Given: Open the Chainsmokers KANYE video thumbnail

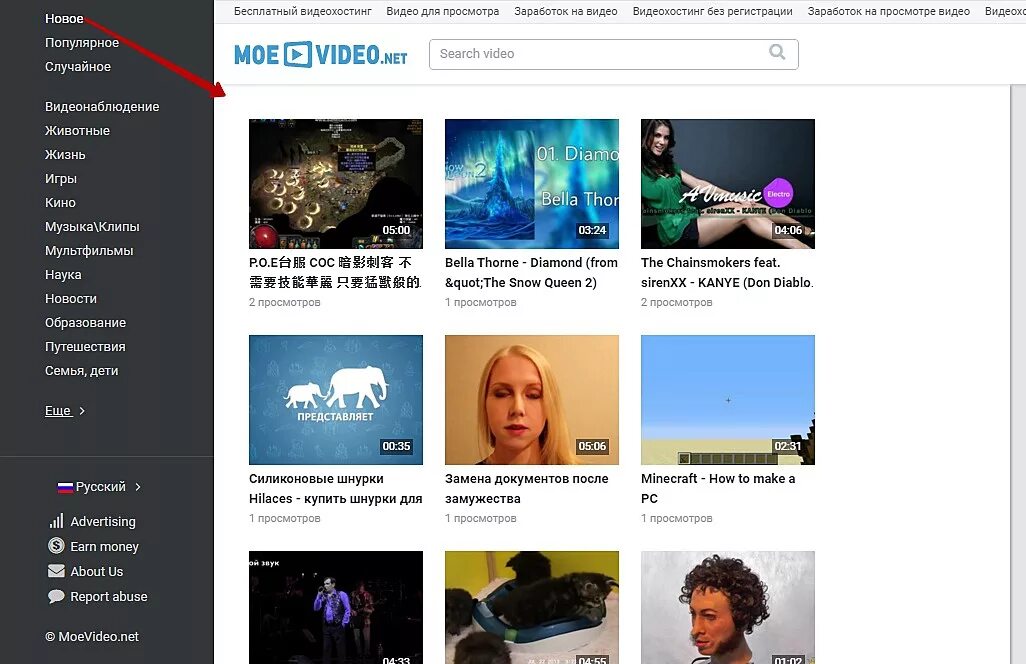Looking at the screenshot, I should 728,184.
